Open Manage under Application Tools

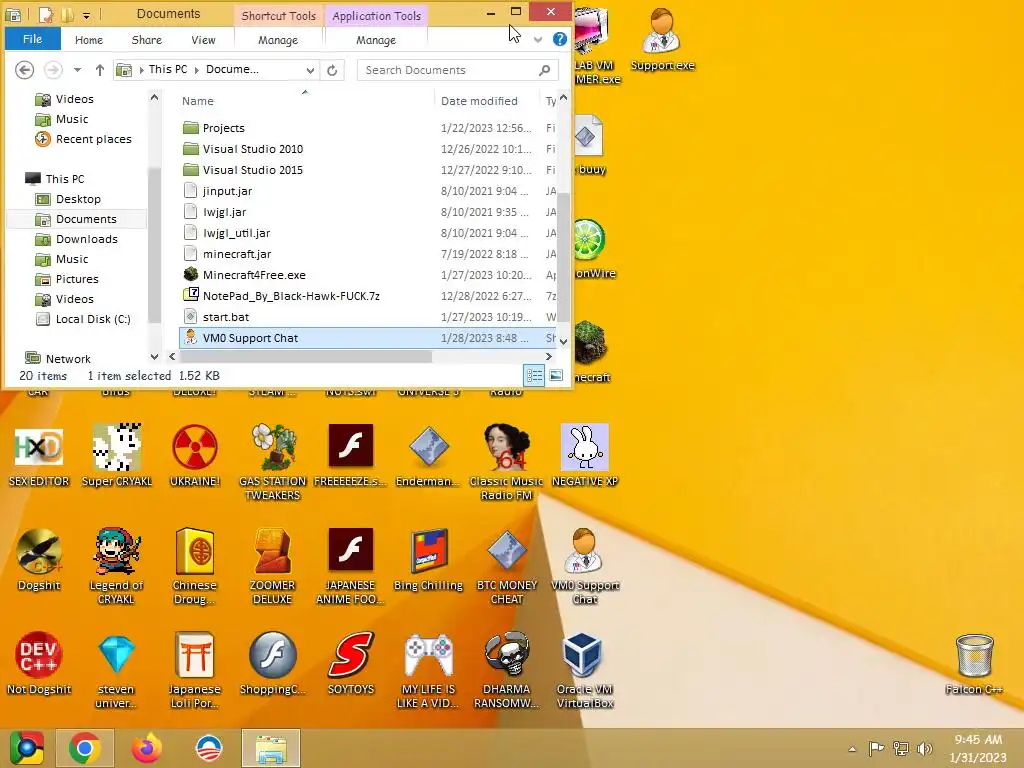point(376,40)
